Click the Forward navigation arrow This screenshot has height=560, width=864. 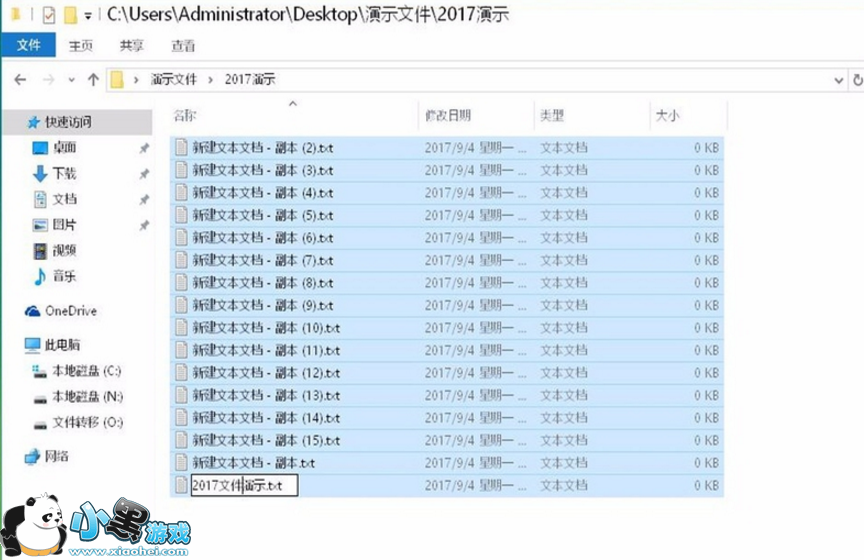[48, 80]
